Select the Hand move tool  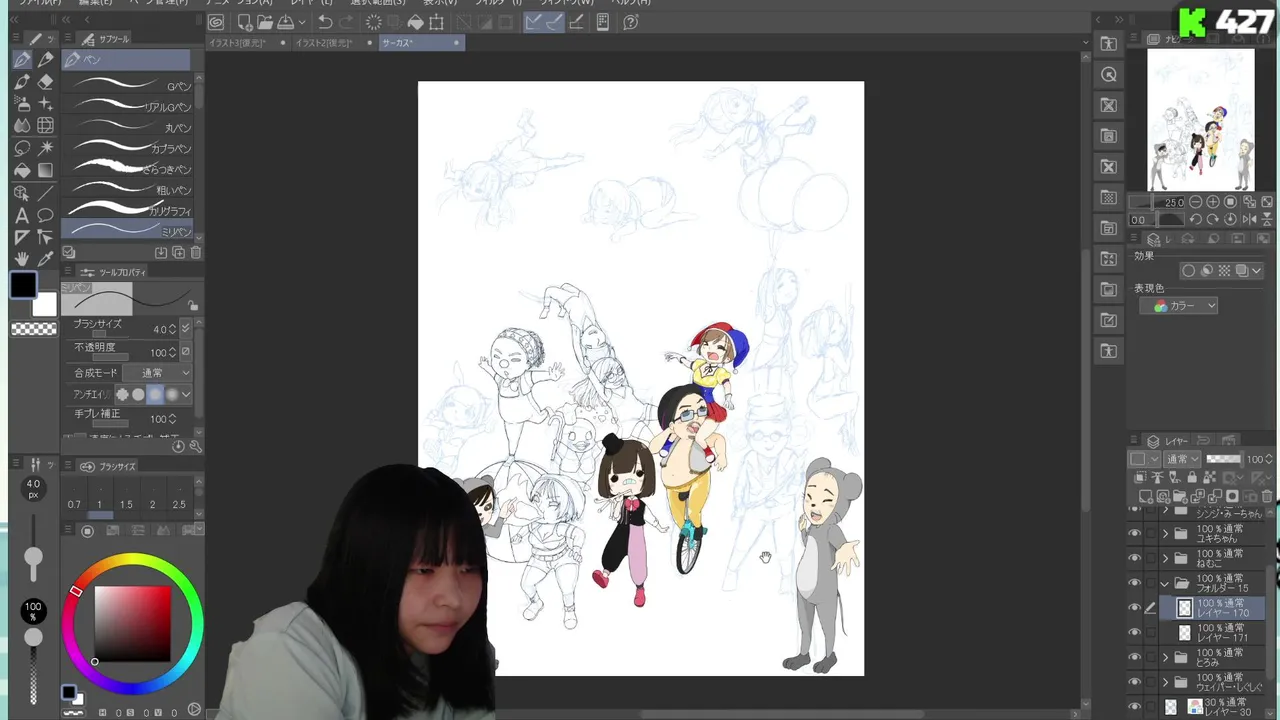pos(22,259)
